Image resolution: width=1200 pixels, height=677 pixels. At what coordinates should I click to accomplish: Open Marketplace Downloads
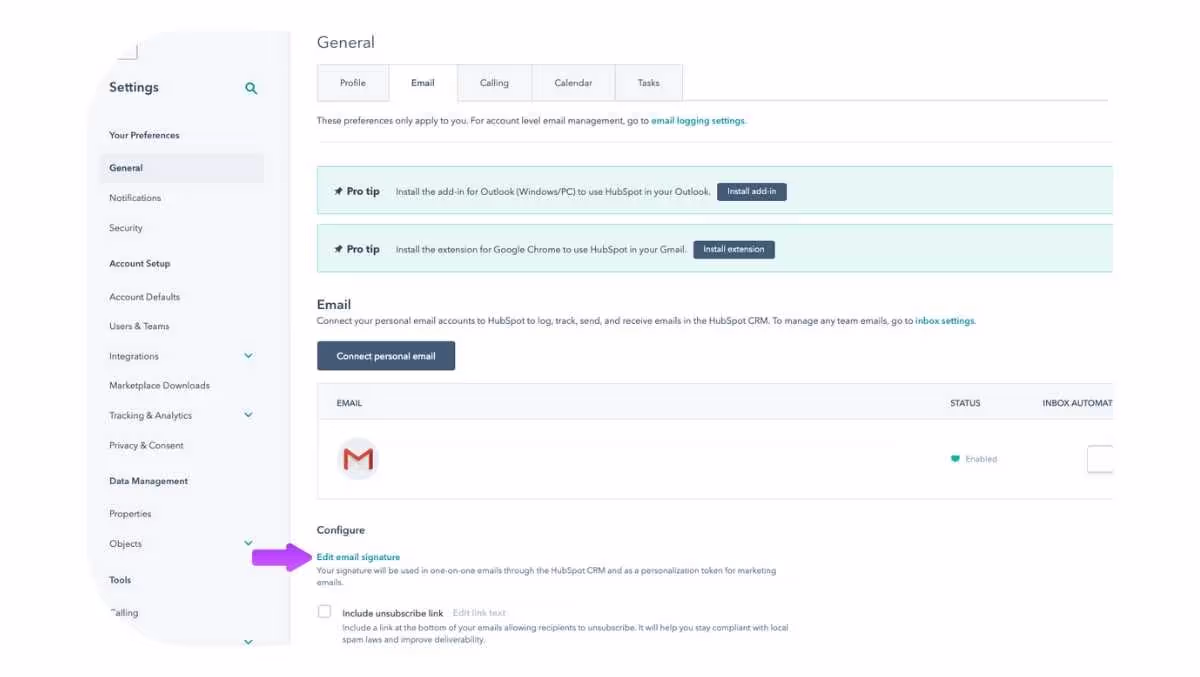[x=160, y=385]
